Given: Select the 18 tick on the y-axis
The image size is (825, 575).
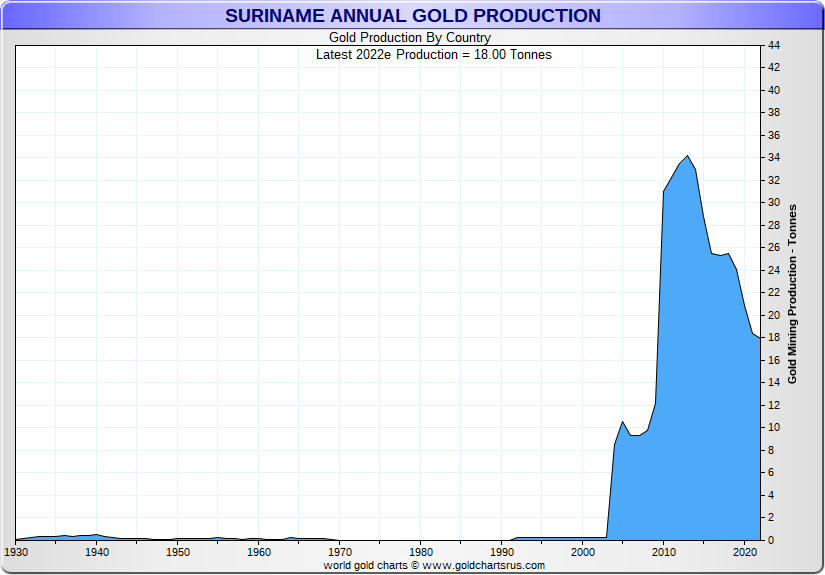Looking at the screenshot, I should point(774,337).
